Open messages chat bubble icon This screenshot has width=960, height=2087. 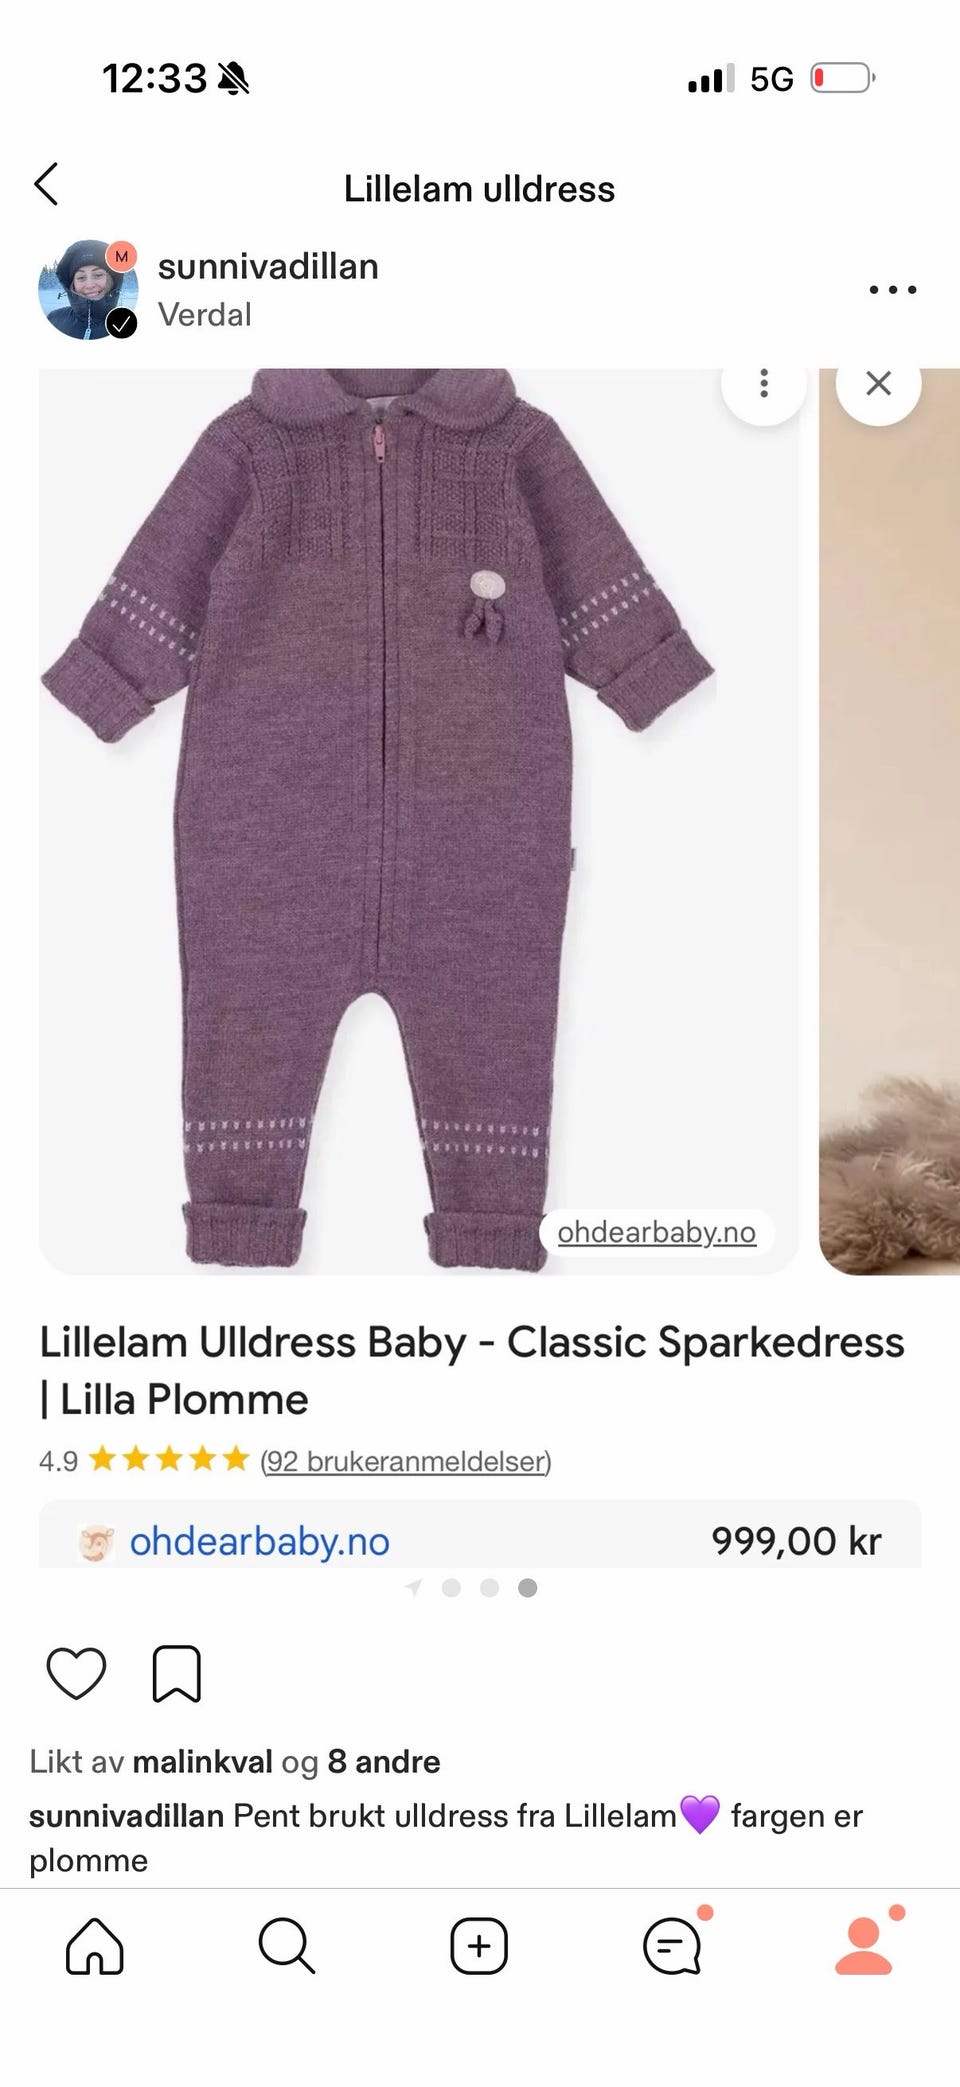pos(672,1946)
